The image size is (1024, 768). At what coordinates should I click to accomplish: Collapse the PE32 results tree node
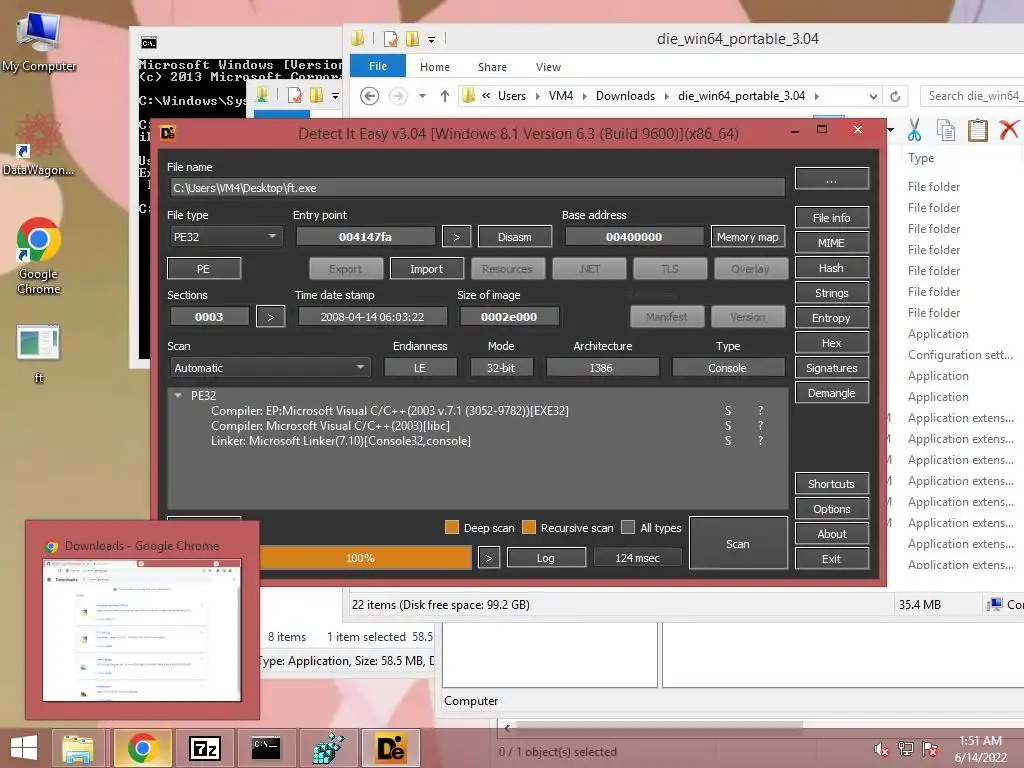pyautogui.click(x=178, y=395)
